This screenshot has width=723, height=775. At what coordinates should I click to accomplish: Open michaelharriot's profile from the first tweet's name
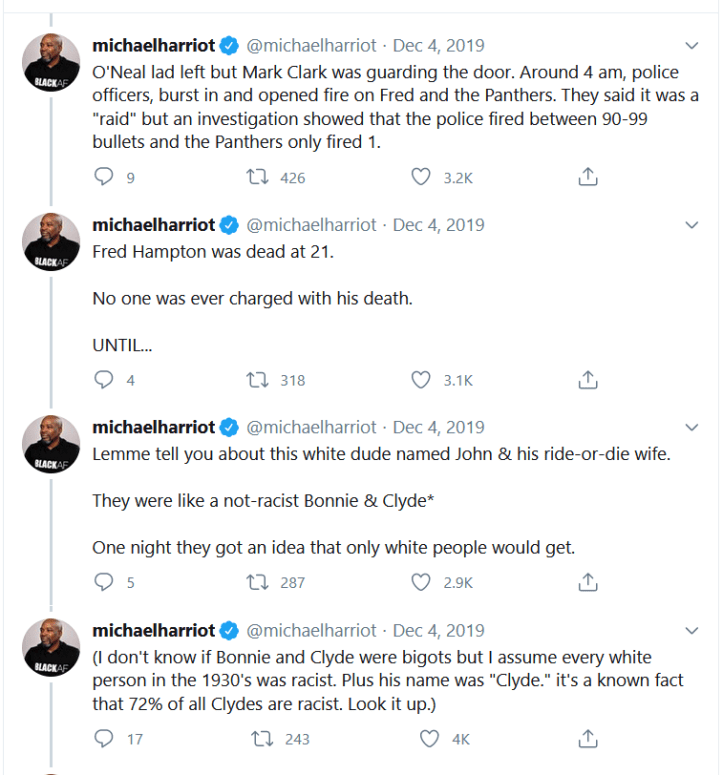(x=153, y=46)
